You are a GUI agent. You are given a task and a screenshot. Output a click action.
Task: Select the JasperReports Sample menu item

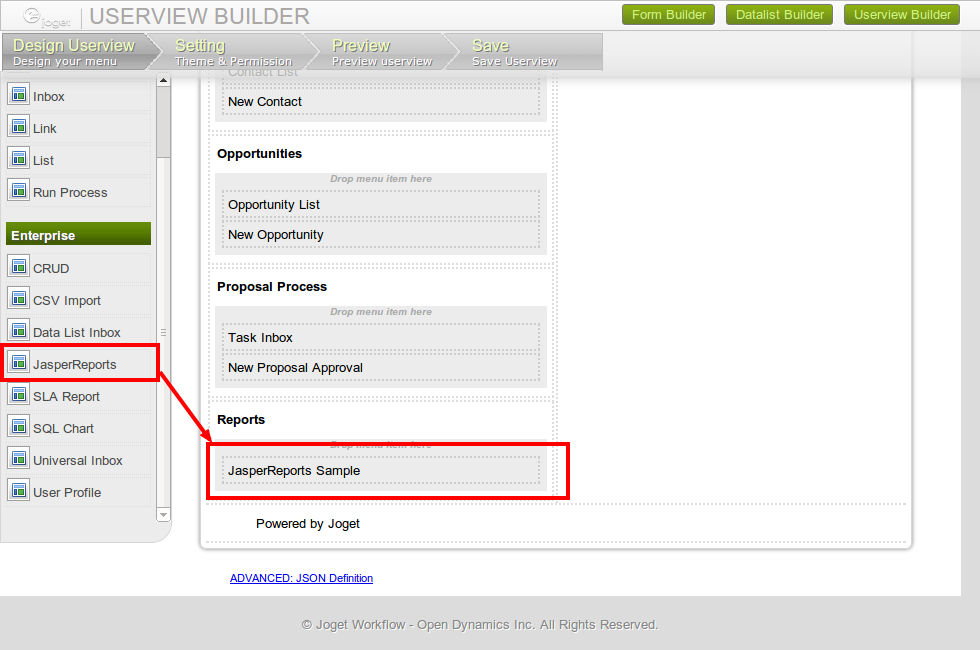click(x=381, y=471)
